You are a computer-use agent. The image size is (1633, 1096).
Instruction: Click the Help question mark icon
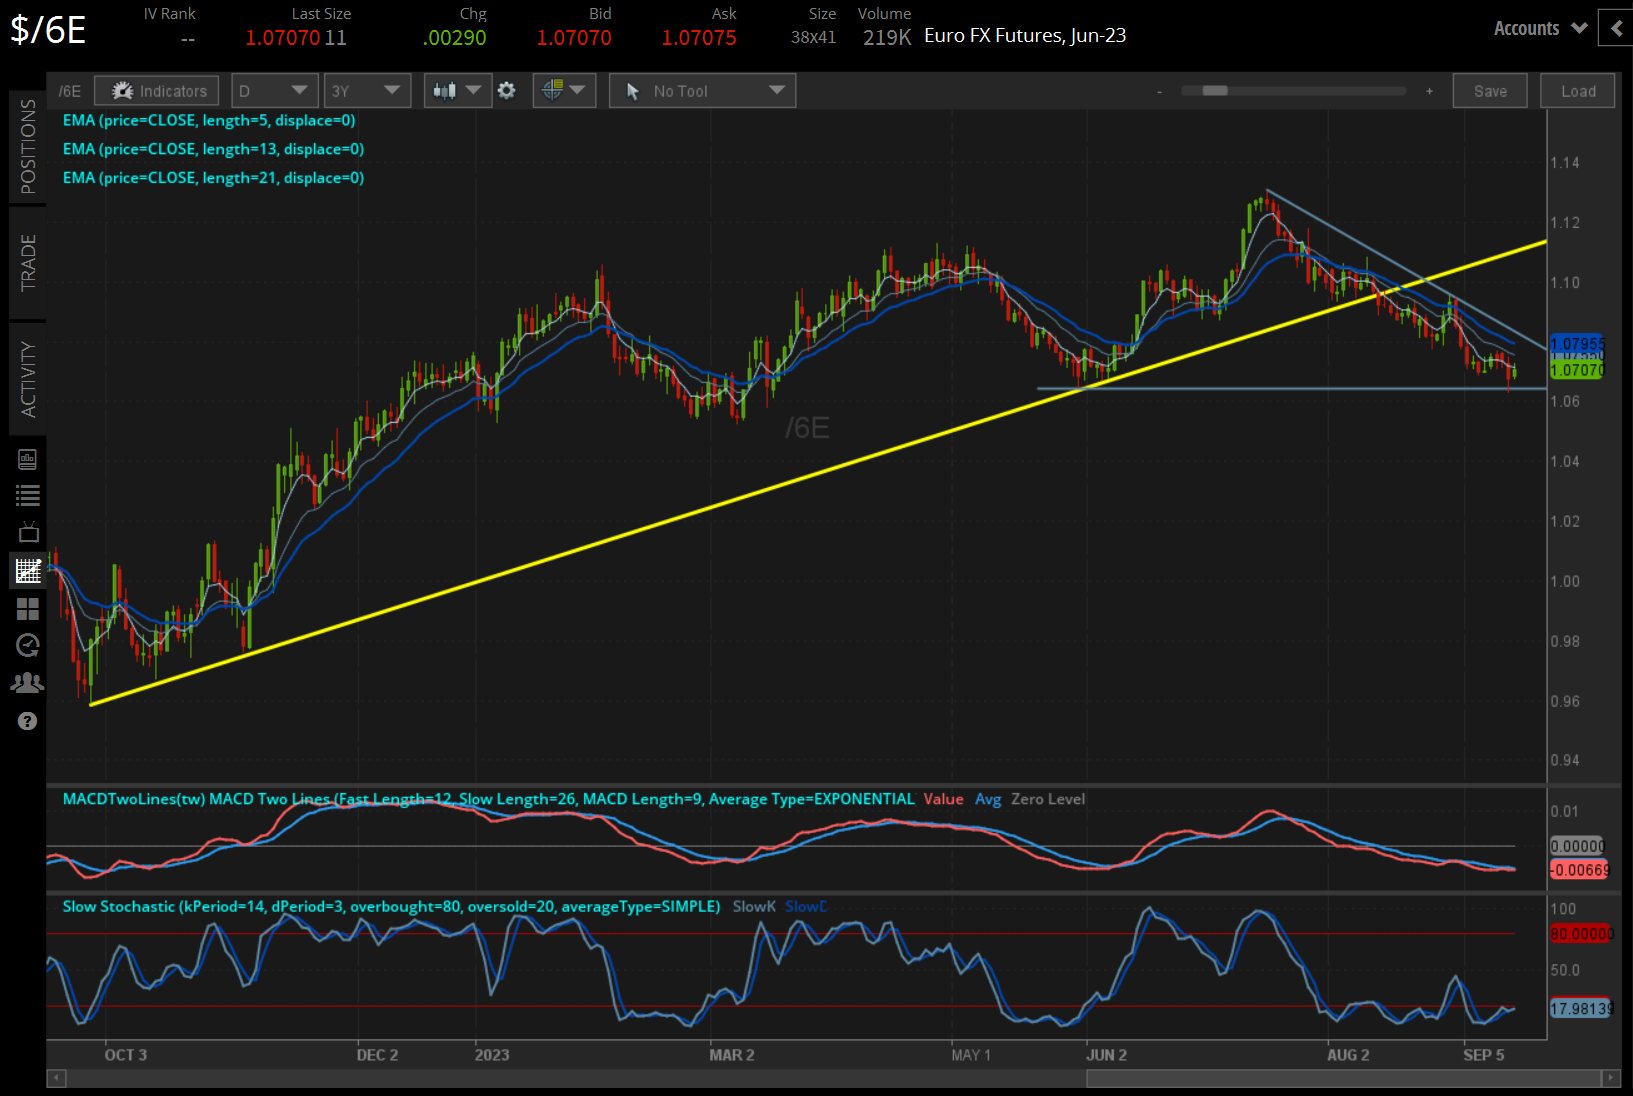point(27,720)
